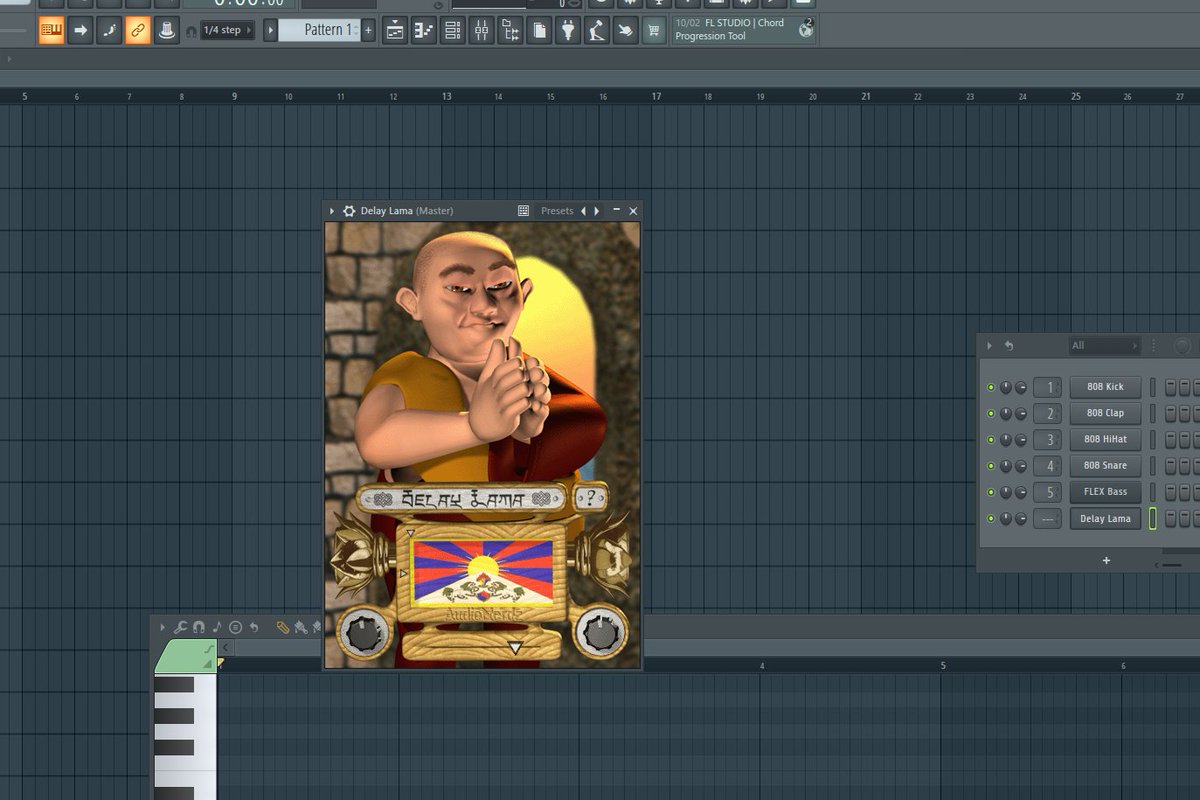1200x800 pixels.
Task: Select the piano roll draw pencil tool
Action: (283, 627)
